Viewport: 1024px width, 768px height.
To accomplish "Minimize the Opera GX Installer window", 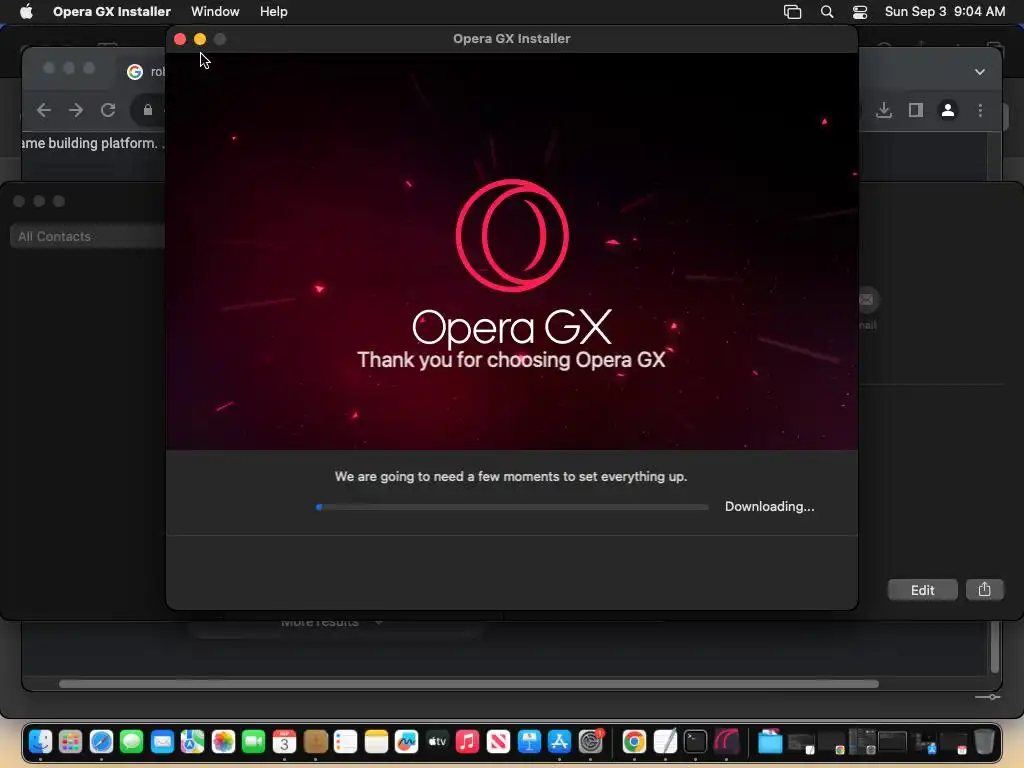I will point(200,39).
